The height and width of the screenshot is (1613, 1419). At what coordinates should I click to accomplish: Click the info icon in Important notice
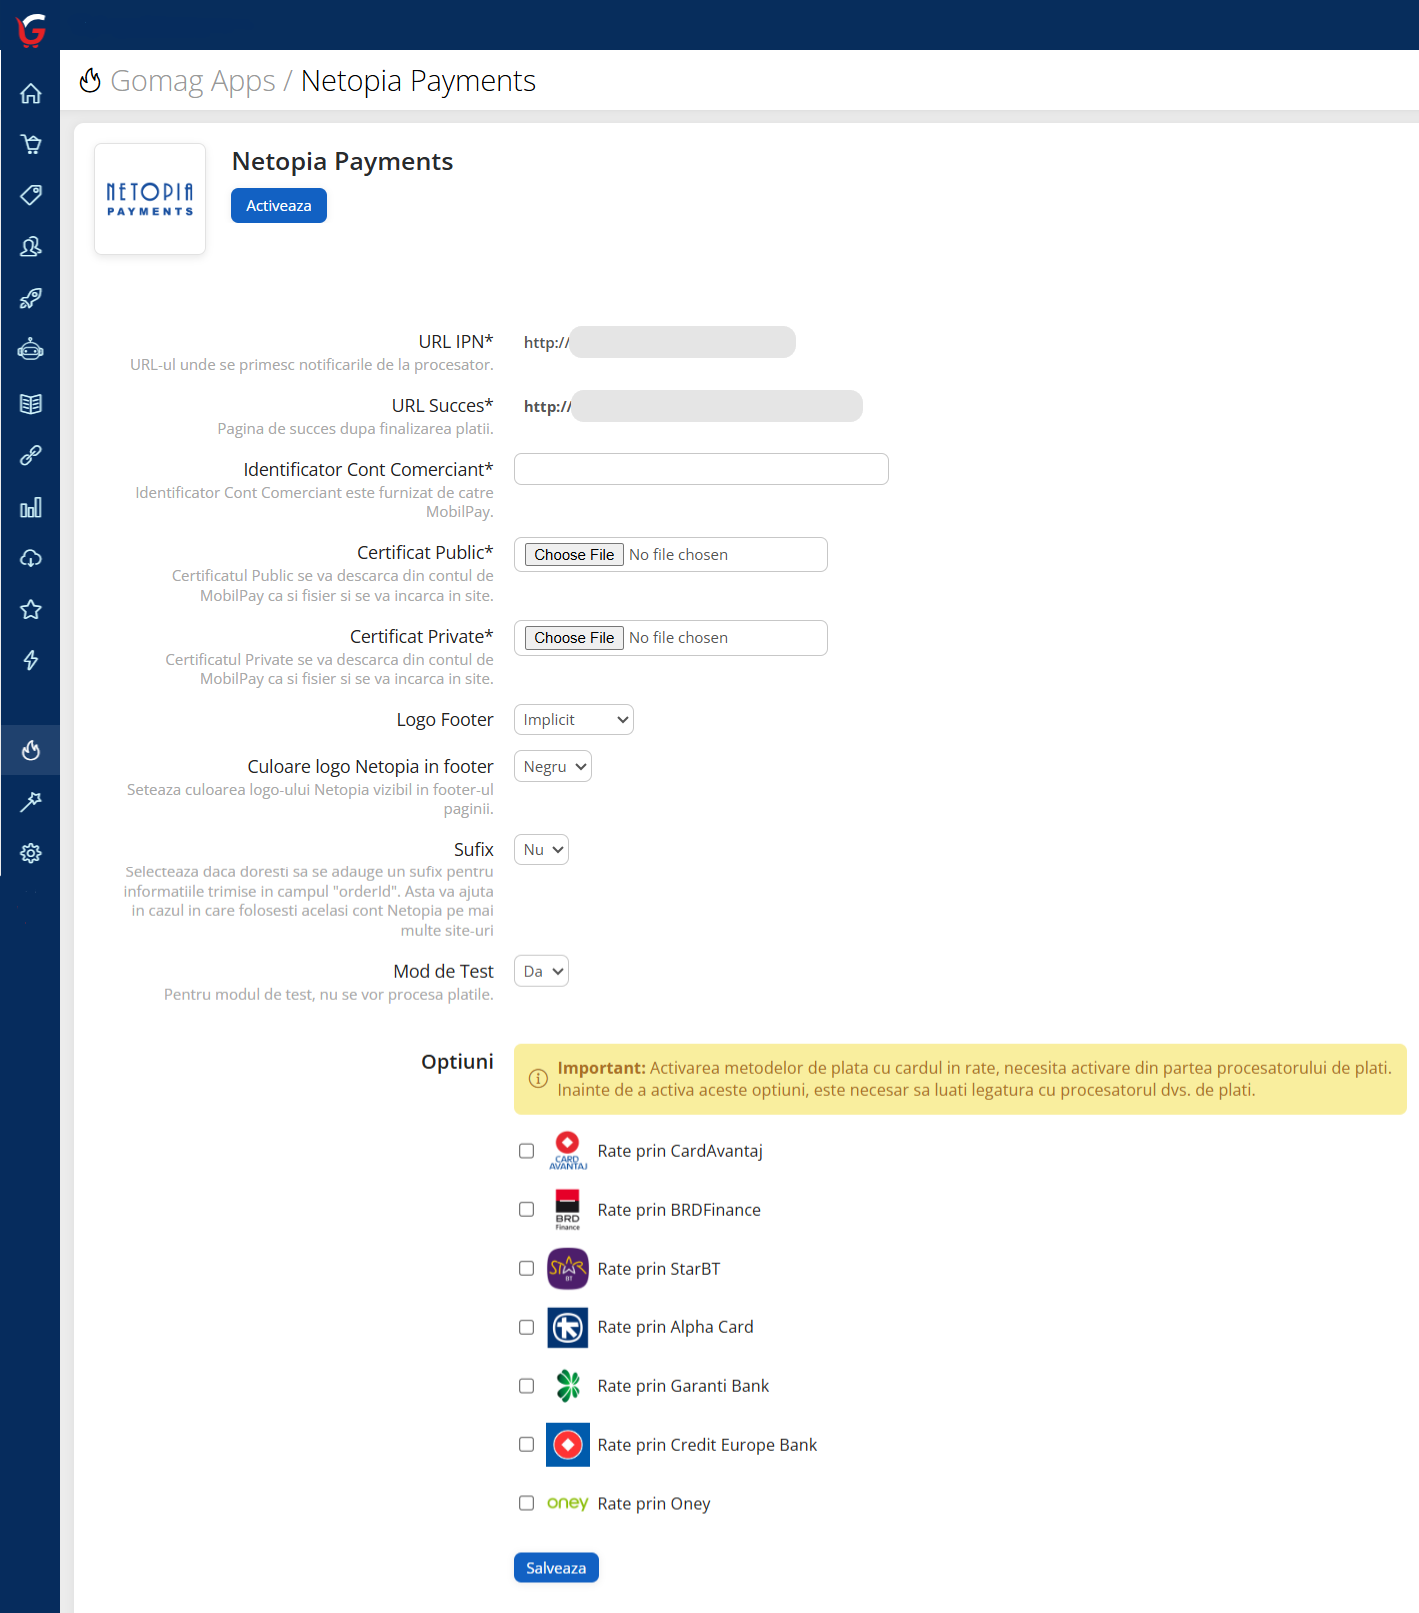(x=538, y=1079)
